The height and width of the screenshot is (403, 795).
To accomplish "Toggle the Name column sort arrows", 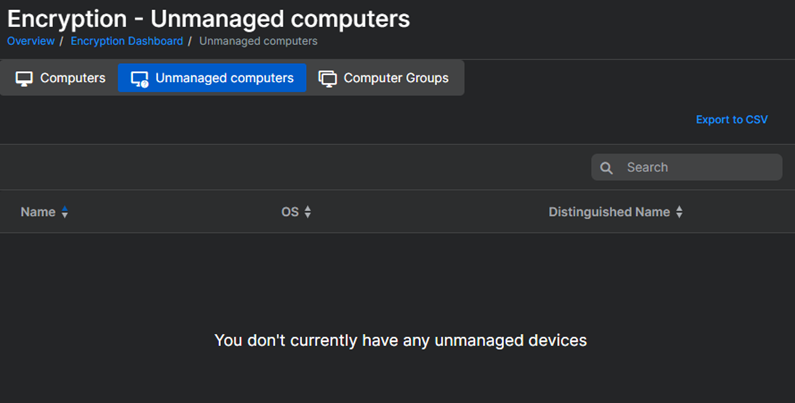I will [x=65, y=212].
